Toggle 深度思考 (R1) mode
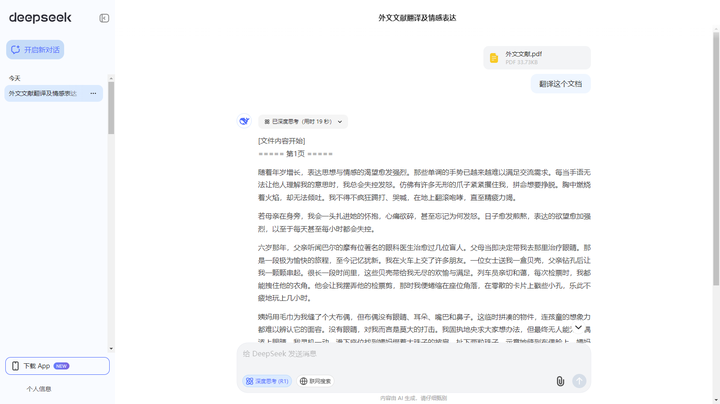 coord(267,381)
